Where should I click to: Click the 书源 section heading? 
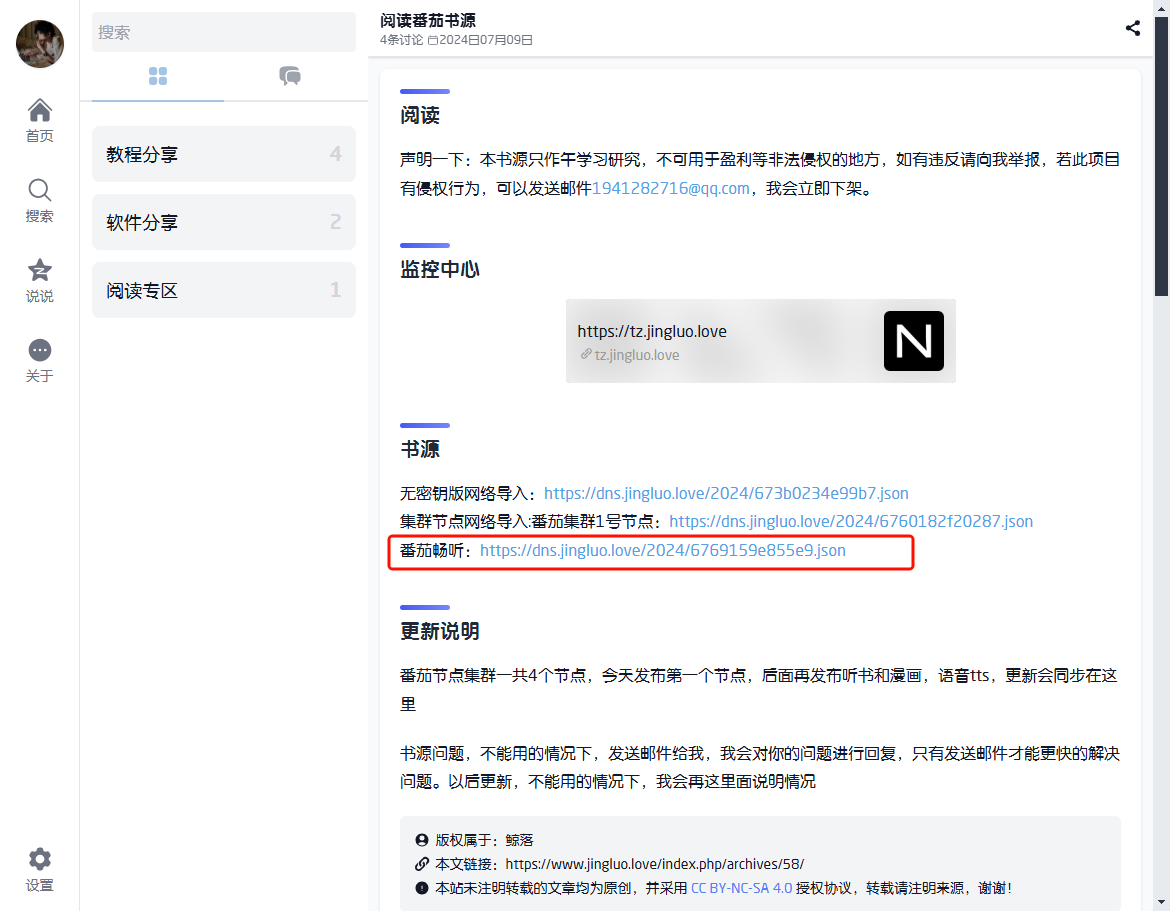click(419, 449)
